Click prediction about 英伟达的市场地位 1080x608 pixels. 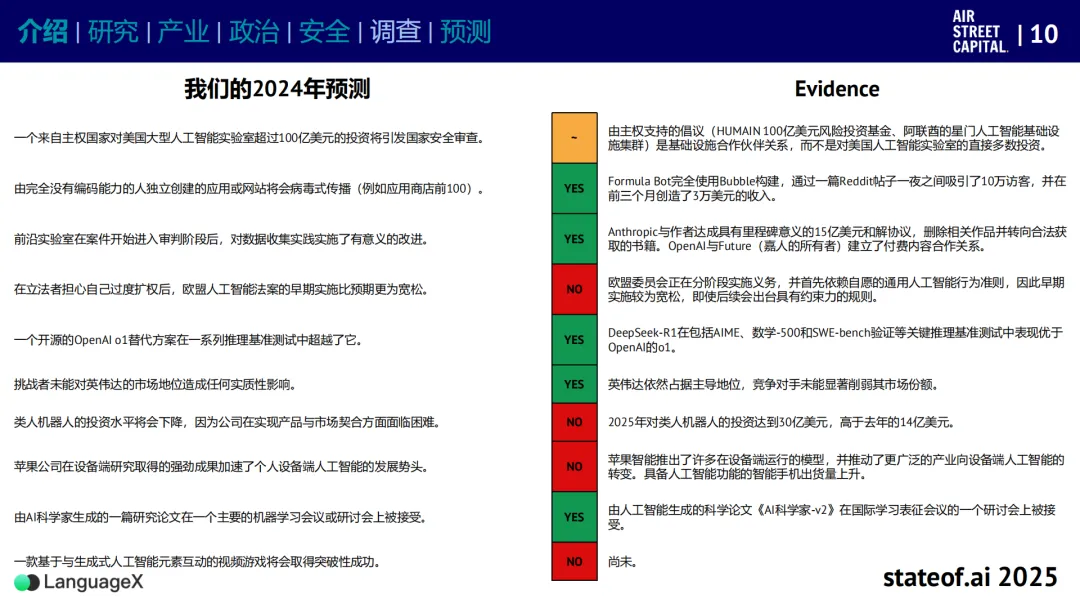click(x=155, y=384)
